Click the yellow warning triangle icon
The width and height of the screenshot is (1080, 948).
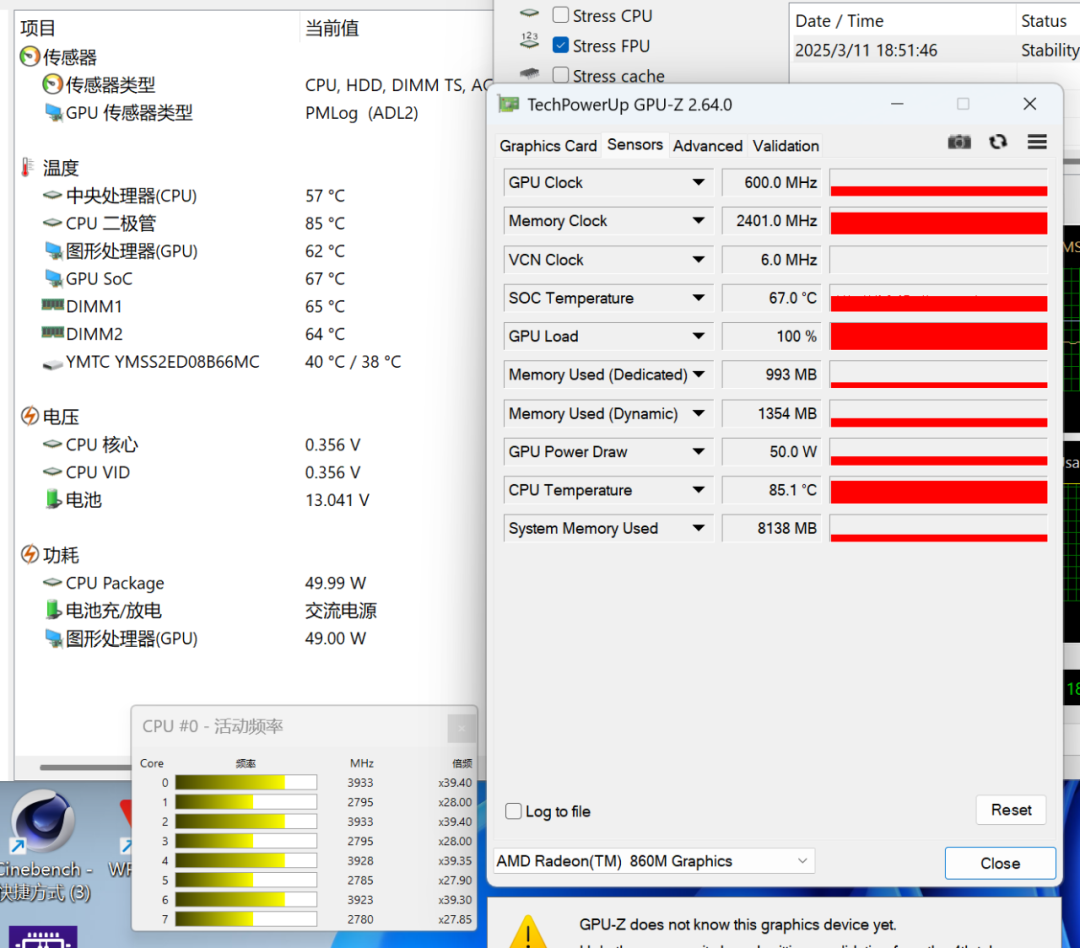click(x=528, y=931)
